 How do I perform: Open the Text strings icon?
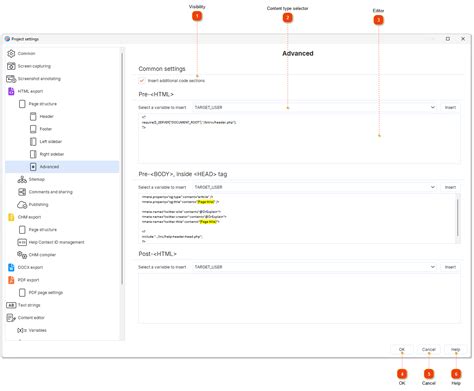coord(11,305)
